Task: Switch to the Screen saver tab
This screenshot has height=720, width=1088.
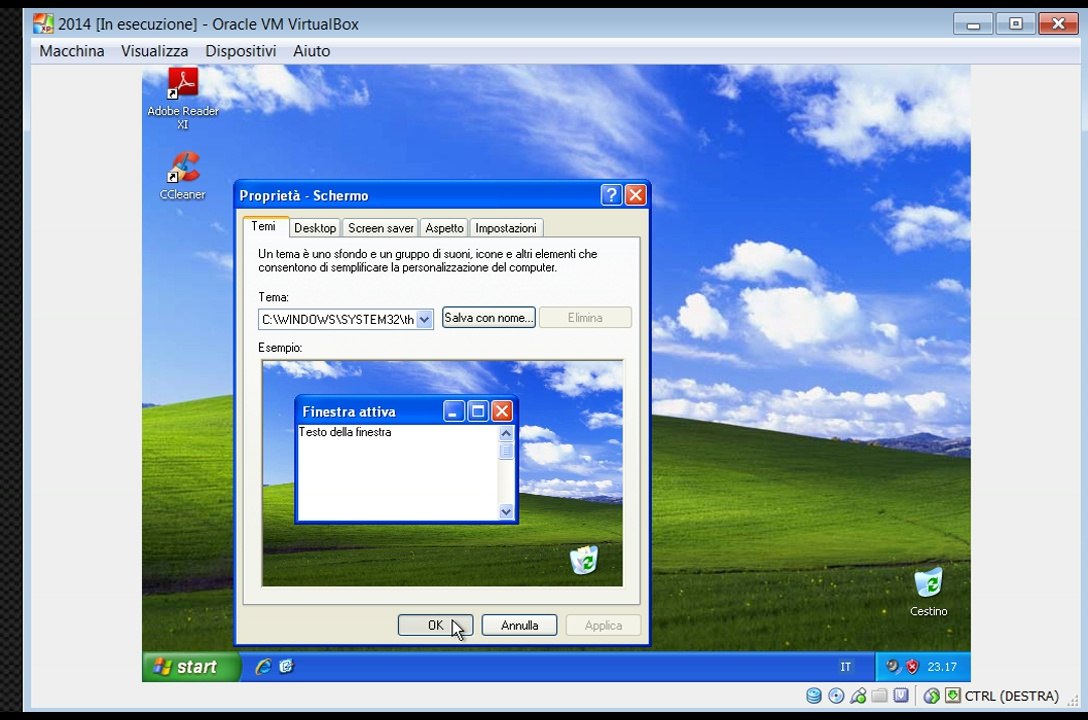Action: (381, 228)
